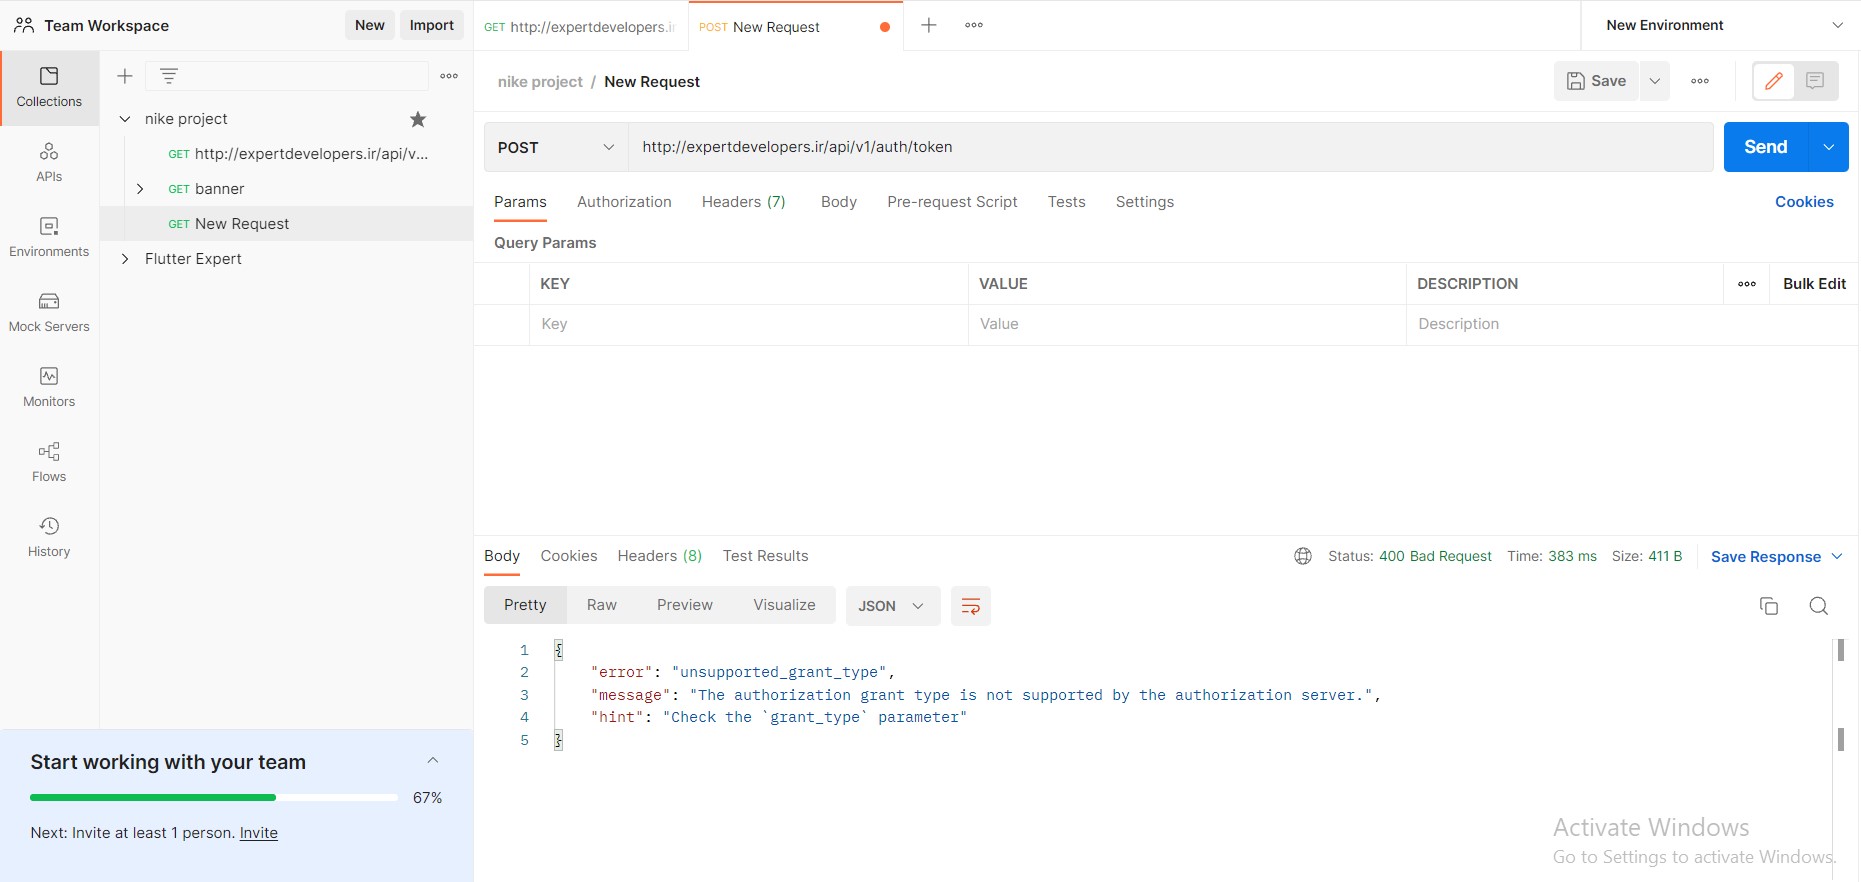The height and width of the screenshot is (882, 1861).
Task: Open the APIs sidebar panel
Action: 49,163
